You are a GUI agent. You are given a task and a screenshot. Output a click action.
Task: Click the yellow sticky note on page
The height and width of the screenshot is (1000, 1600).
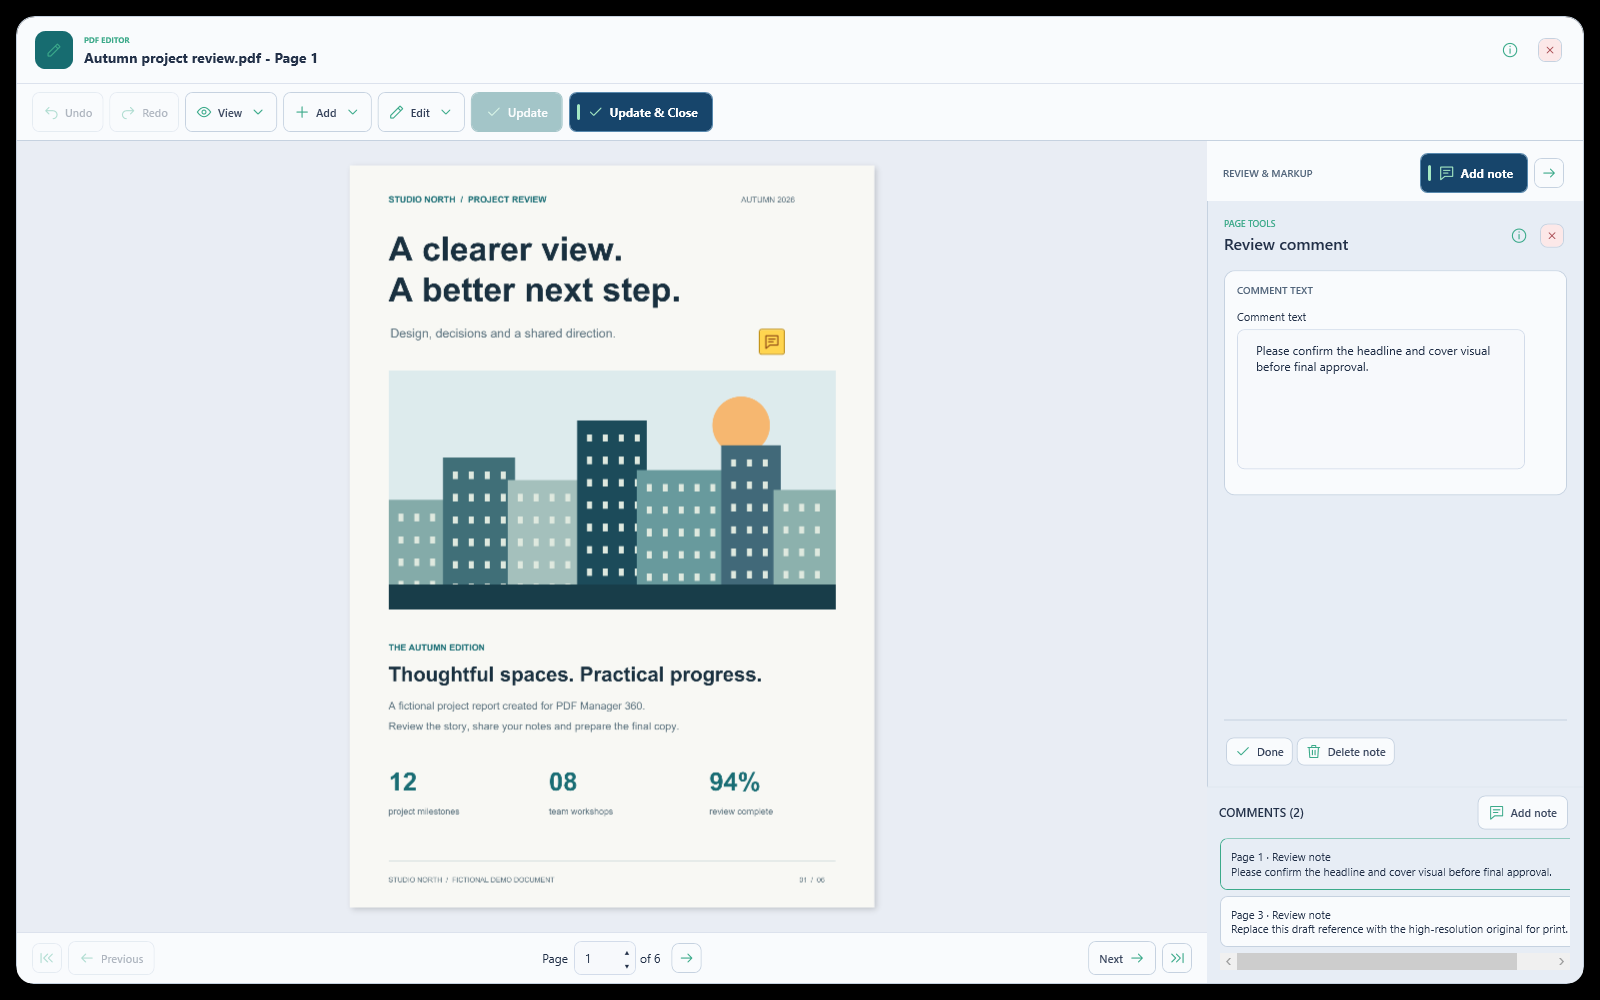pyautogui.click(x=772, y=342)
